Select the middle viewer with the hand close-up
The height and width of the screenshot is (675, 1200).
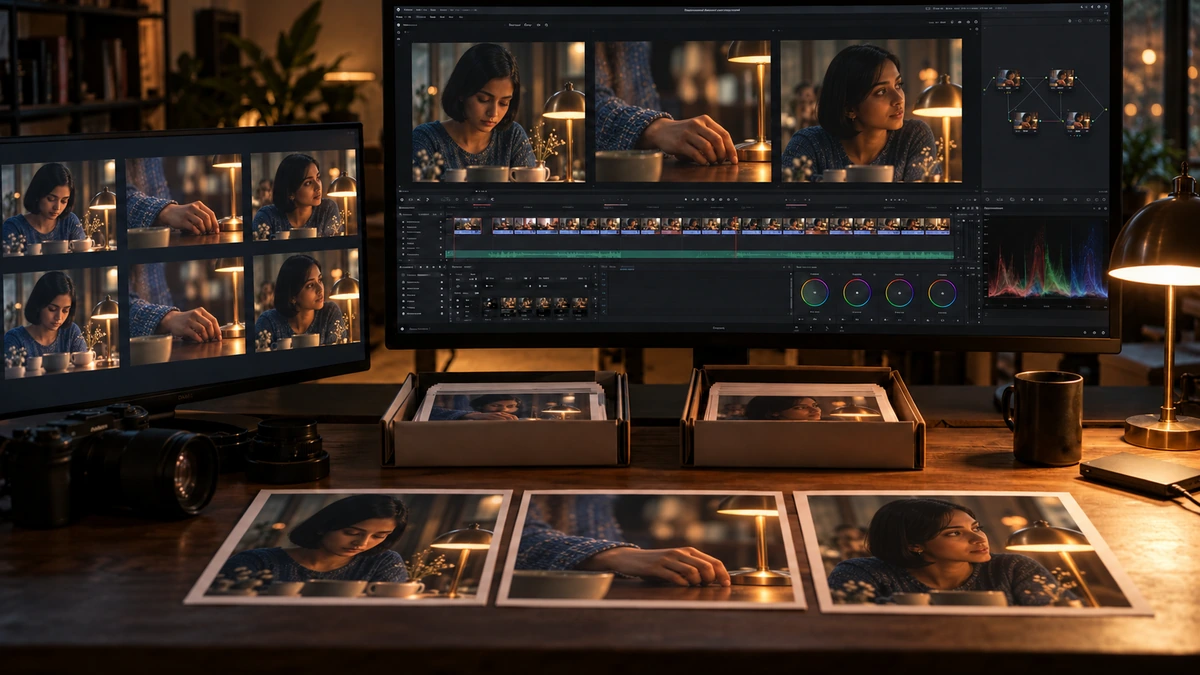(683, 111)
